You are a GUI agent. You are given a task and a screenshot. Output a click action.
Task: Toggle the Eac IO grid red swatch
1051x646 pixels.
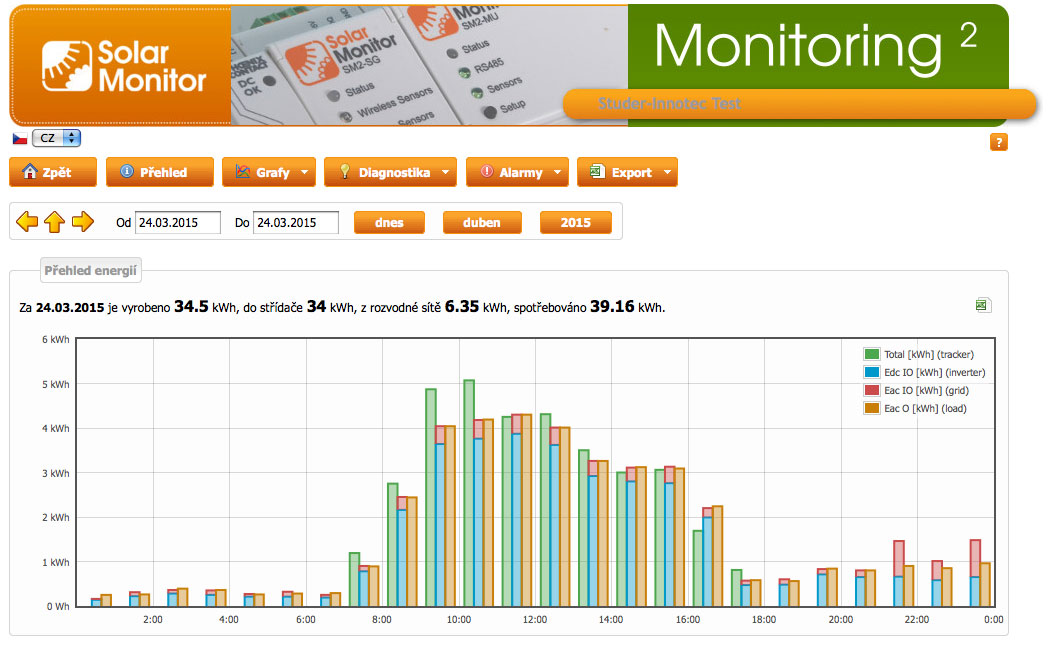pyautogui.click(x=871, y=390)
